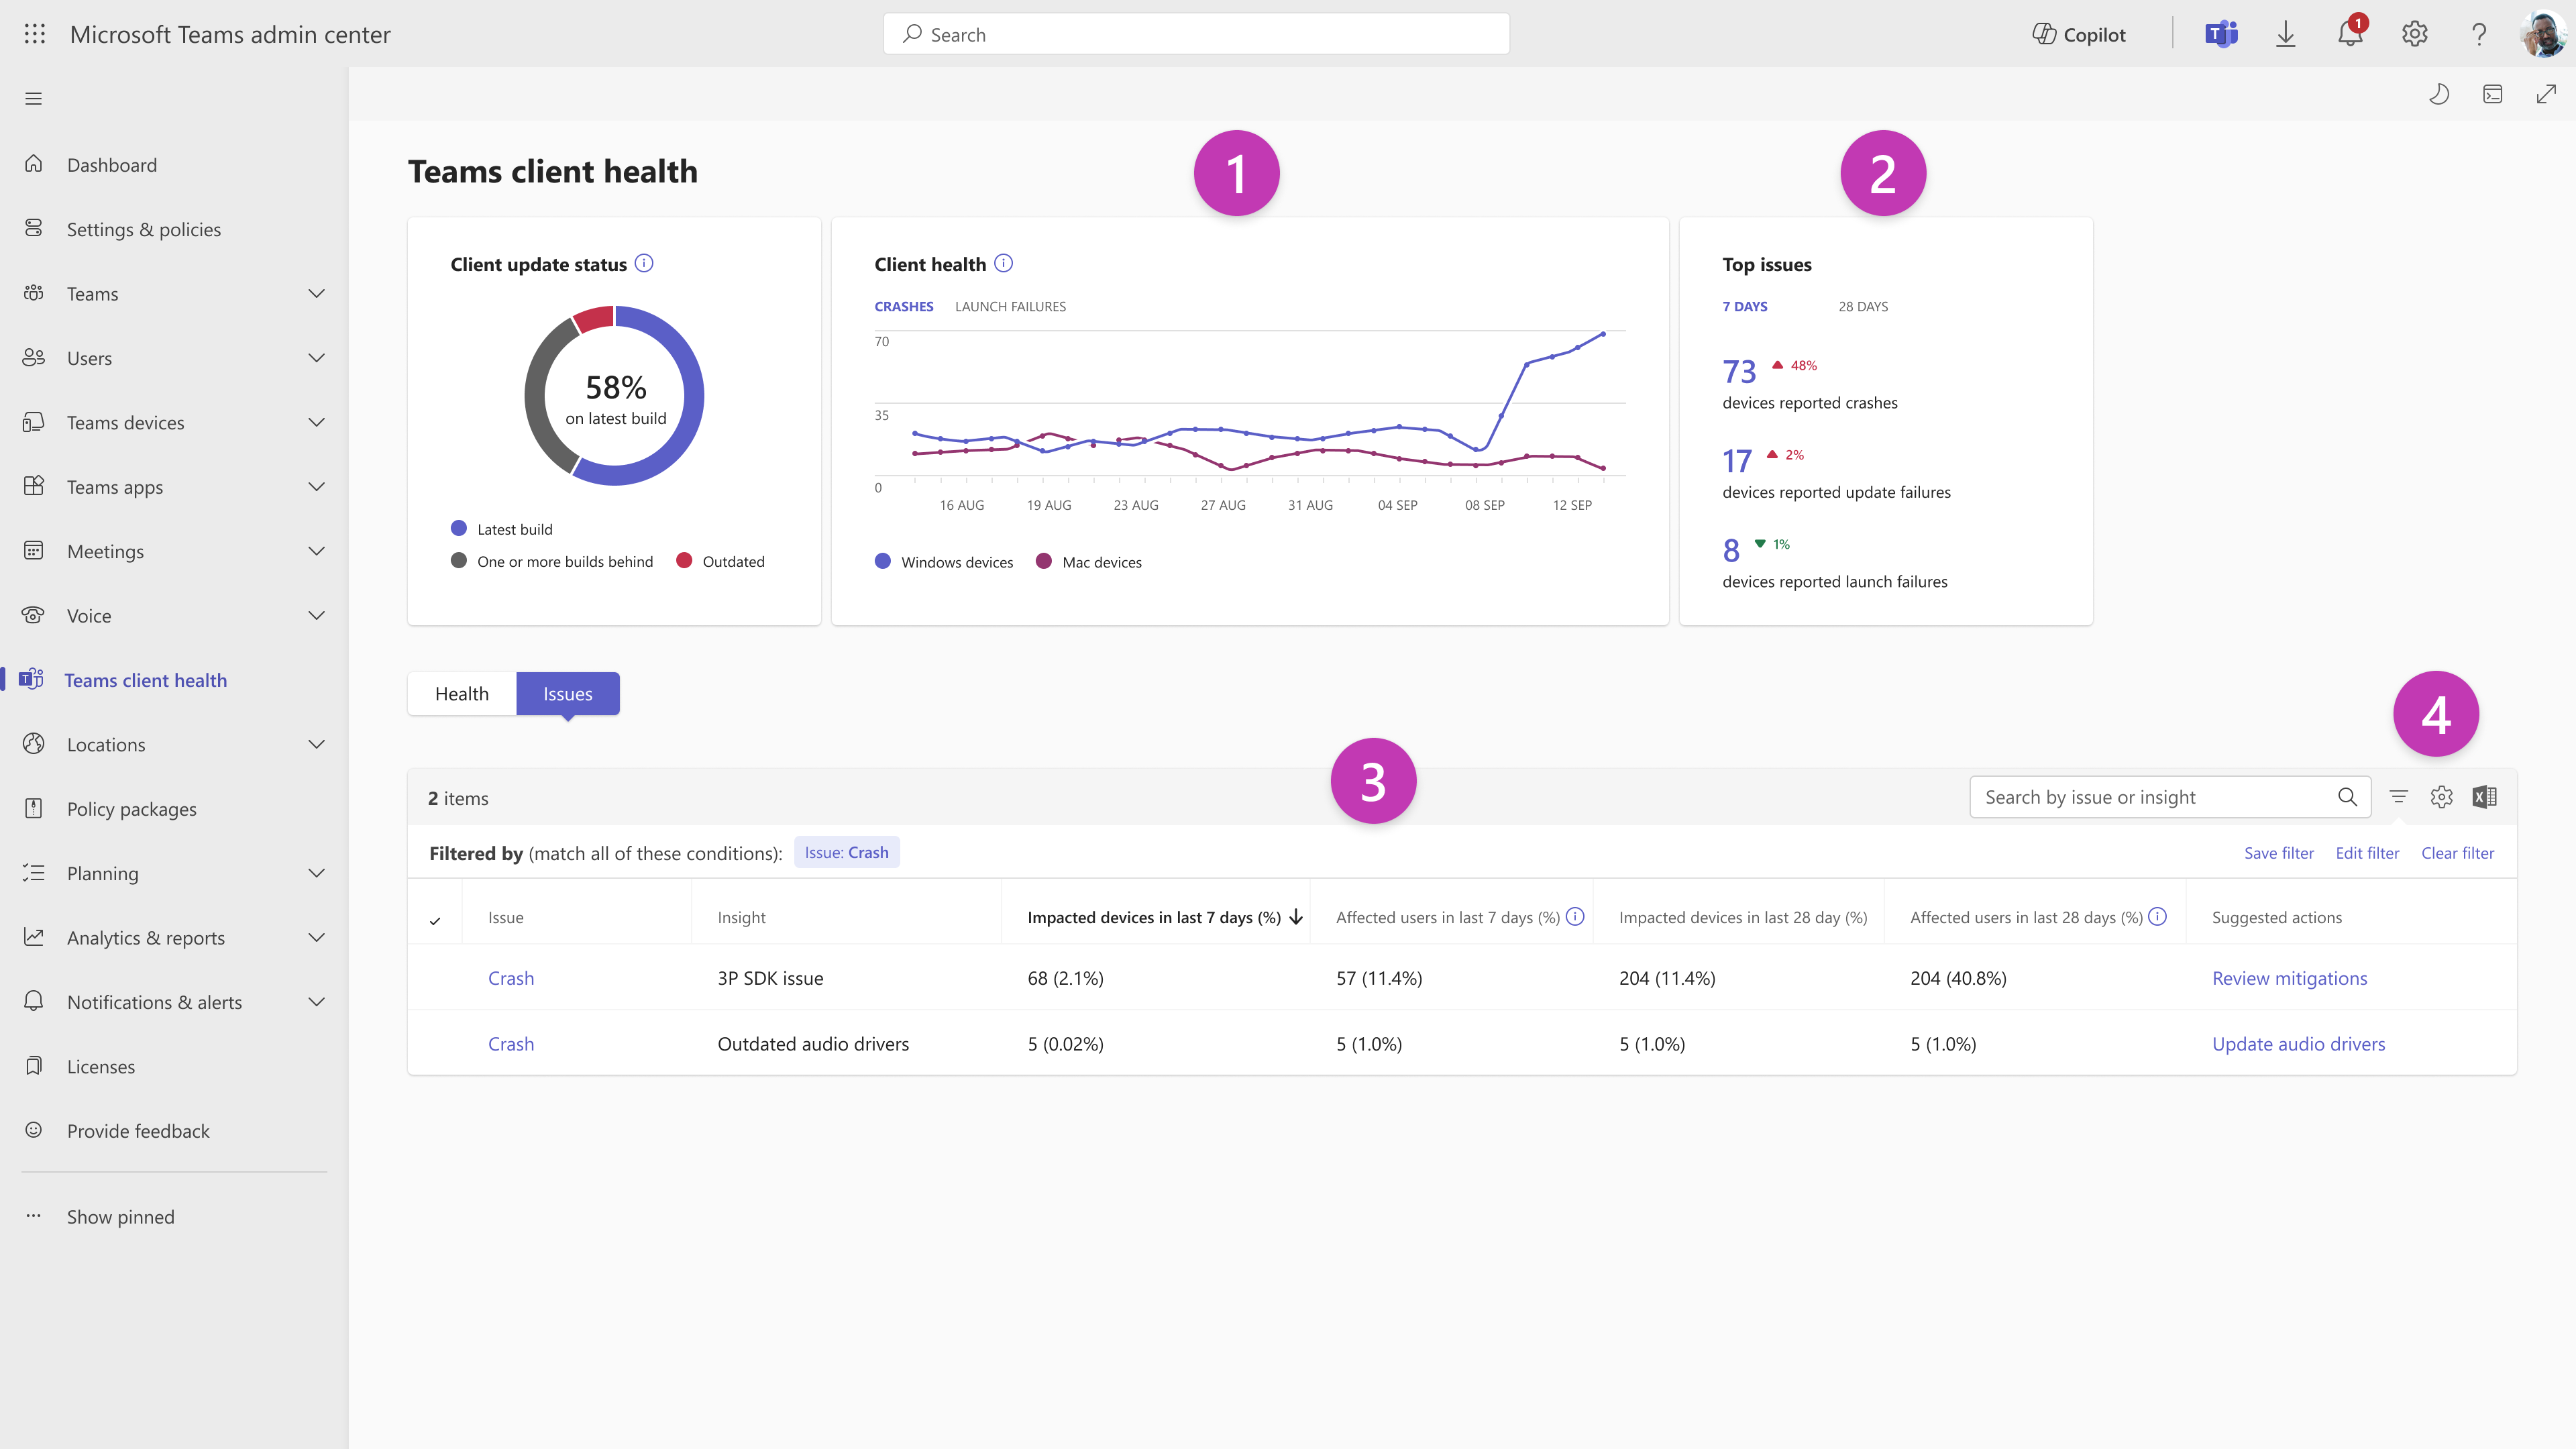2576x1449 pixels.
Task: Click the downloads icon in the top bar
Action: pyautogui.click(x=2286, y=33)
